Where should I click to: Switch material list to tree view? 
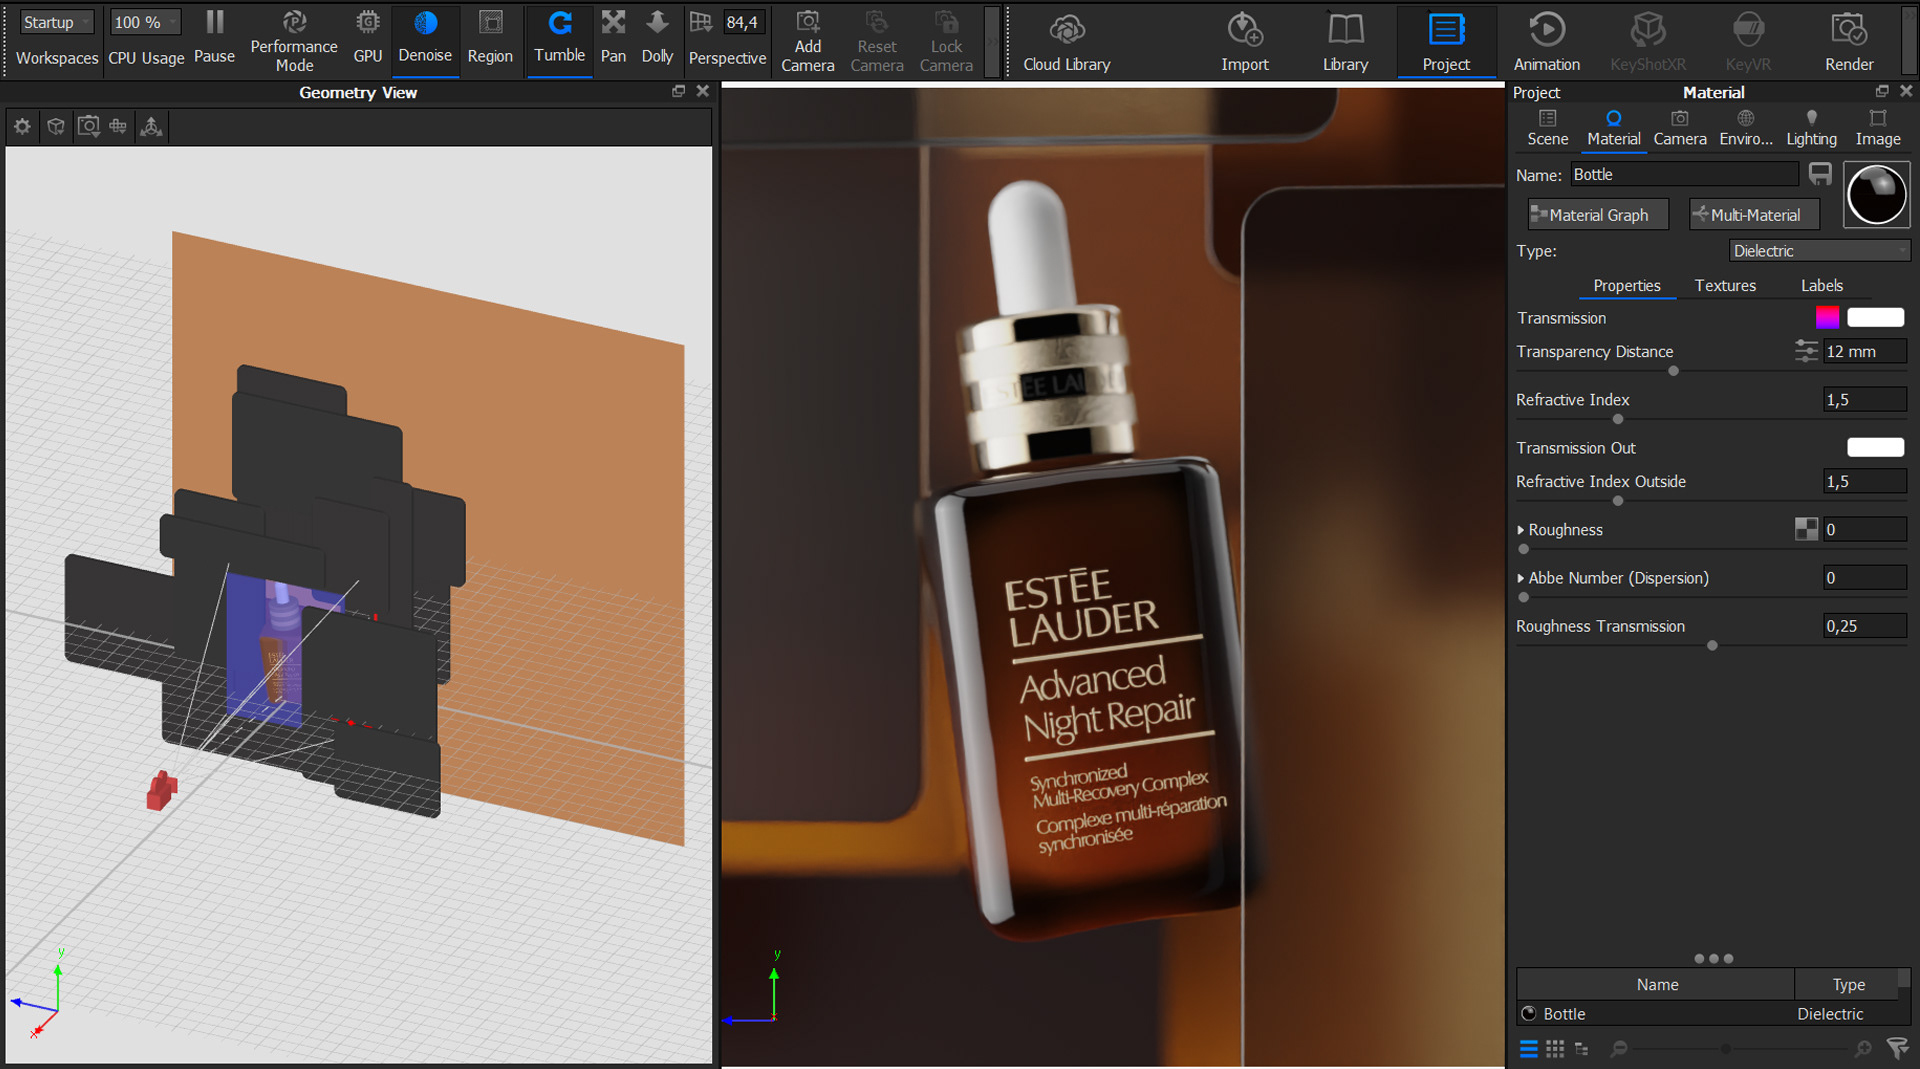(1581, 1049)
